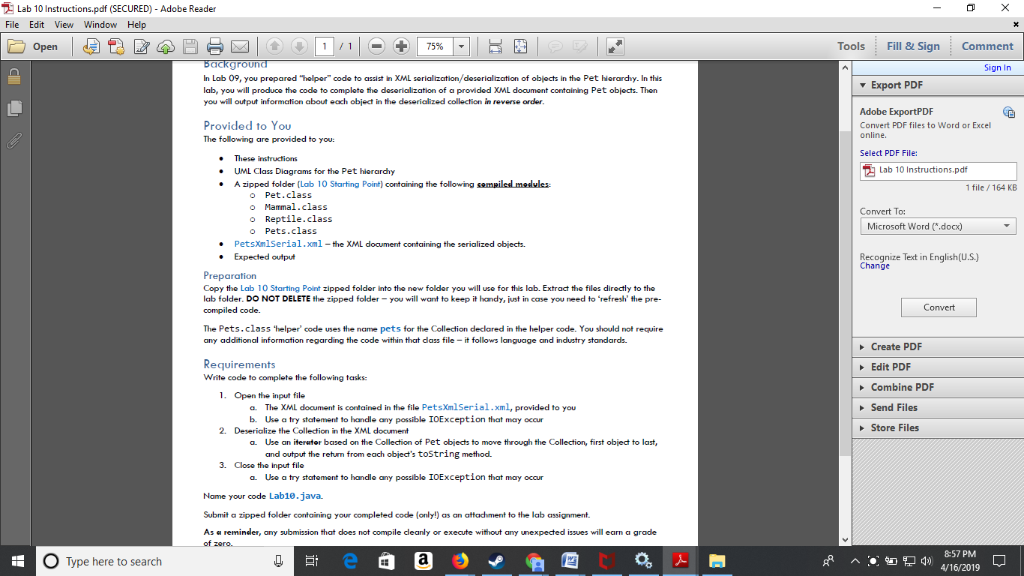This screenshot has height=576, width=1024.
Task: Zoom in with the plus icon
Action: (x=402, y=46)
